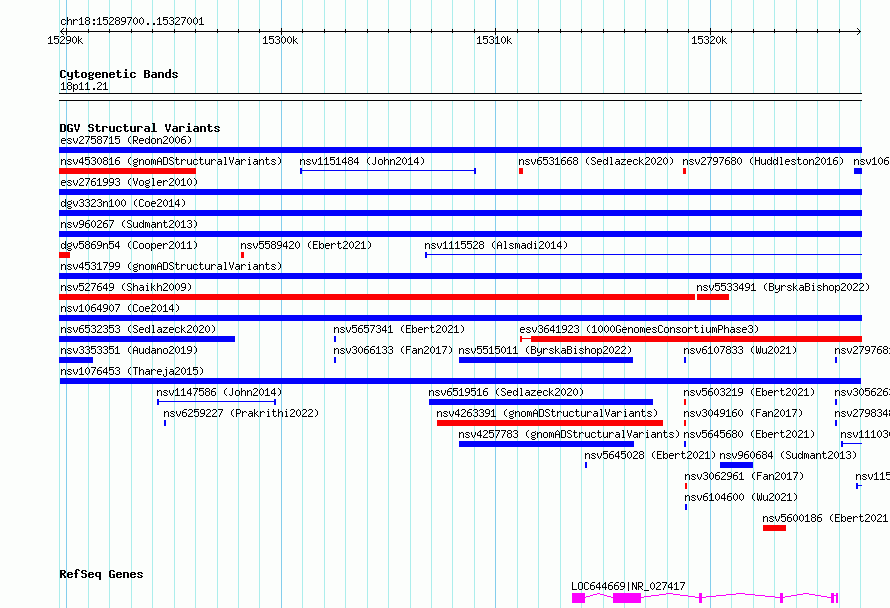
Task: Select the dgv5869n54 (Cooper2011) label
Action: [129, 245]
